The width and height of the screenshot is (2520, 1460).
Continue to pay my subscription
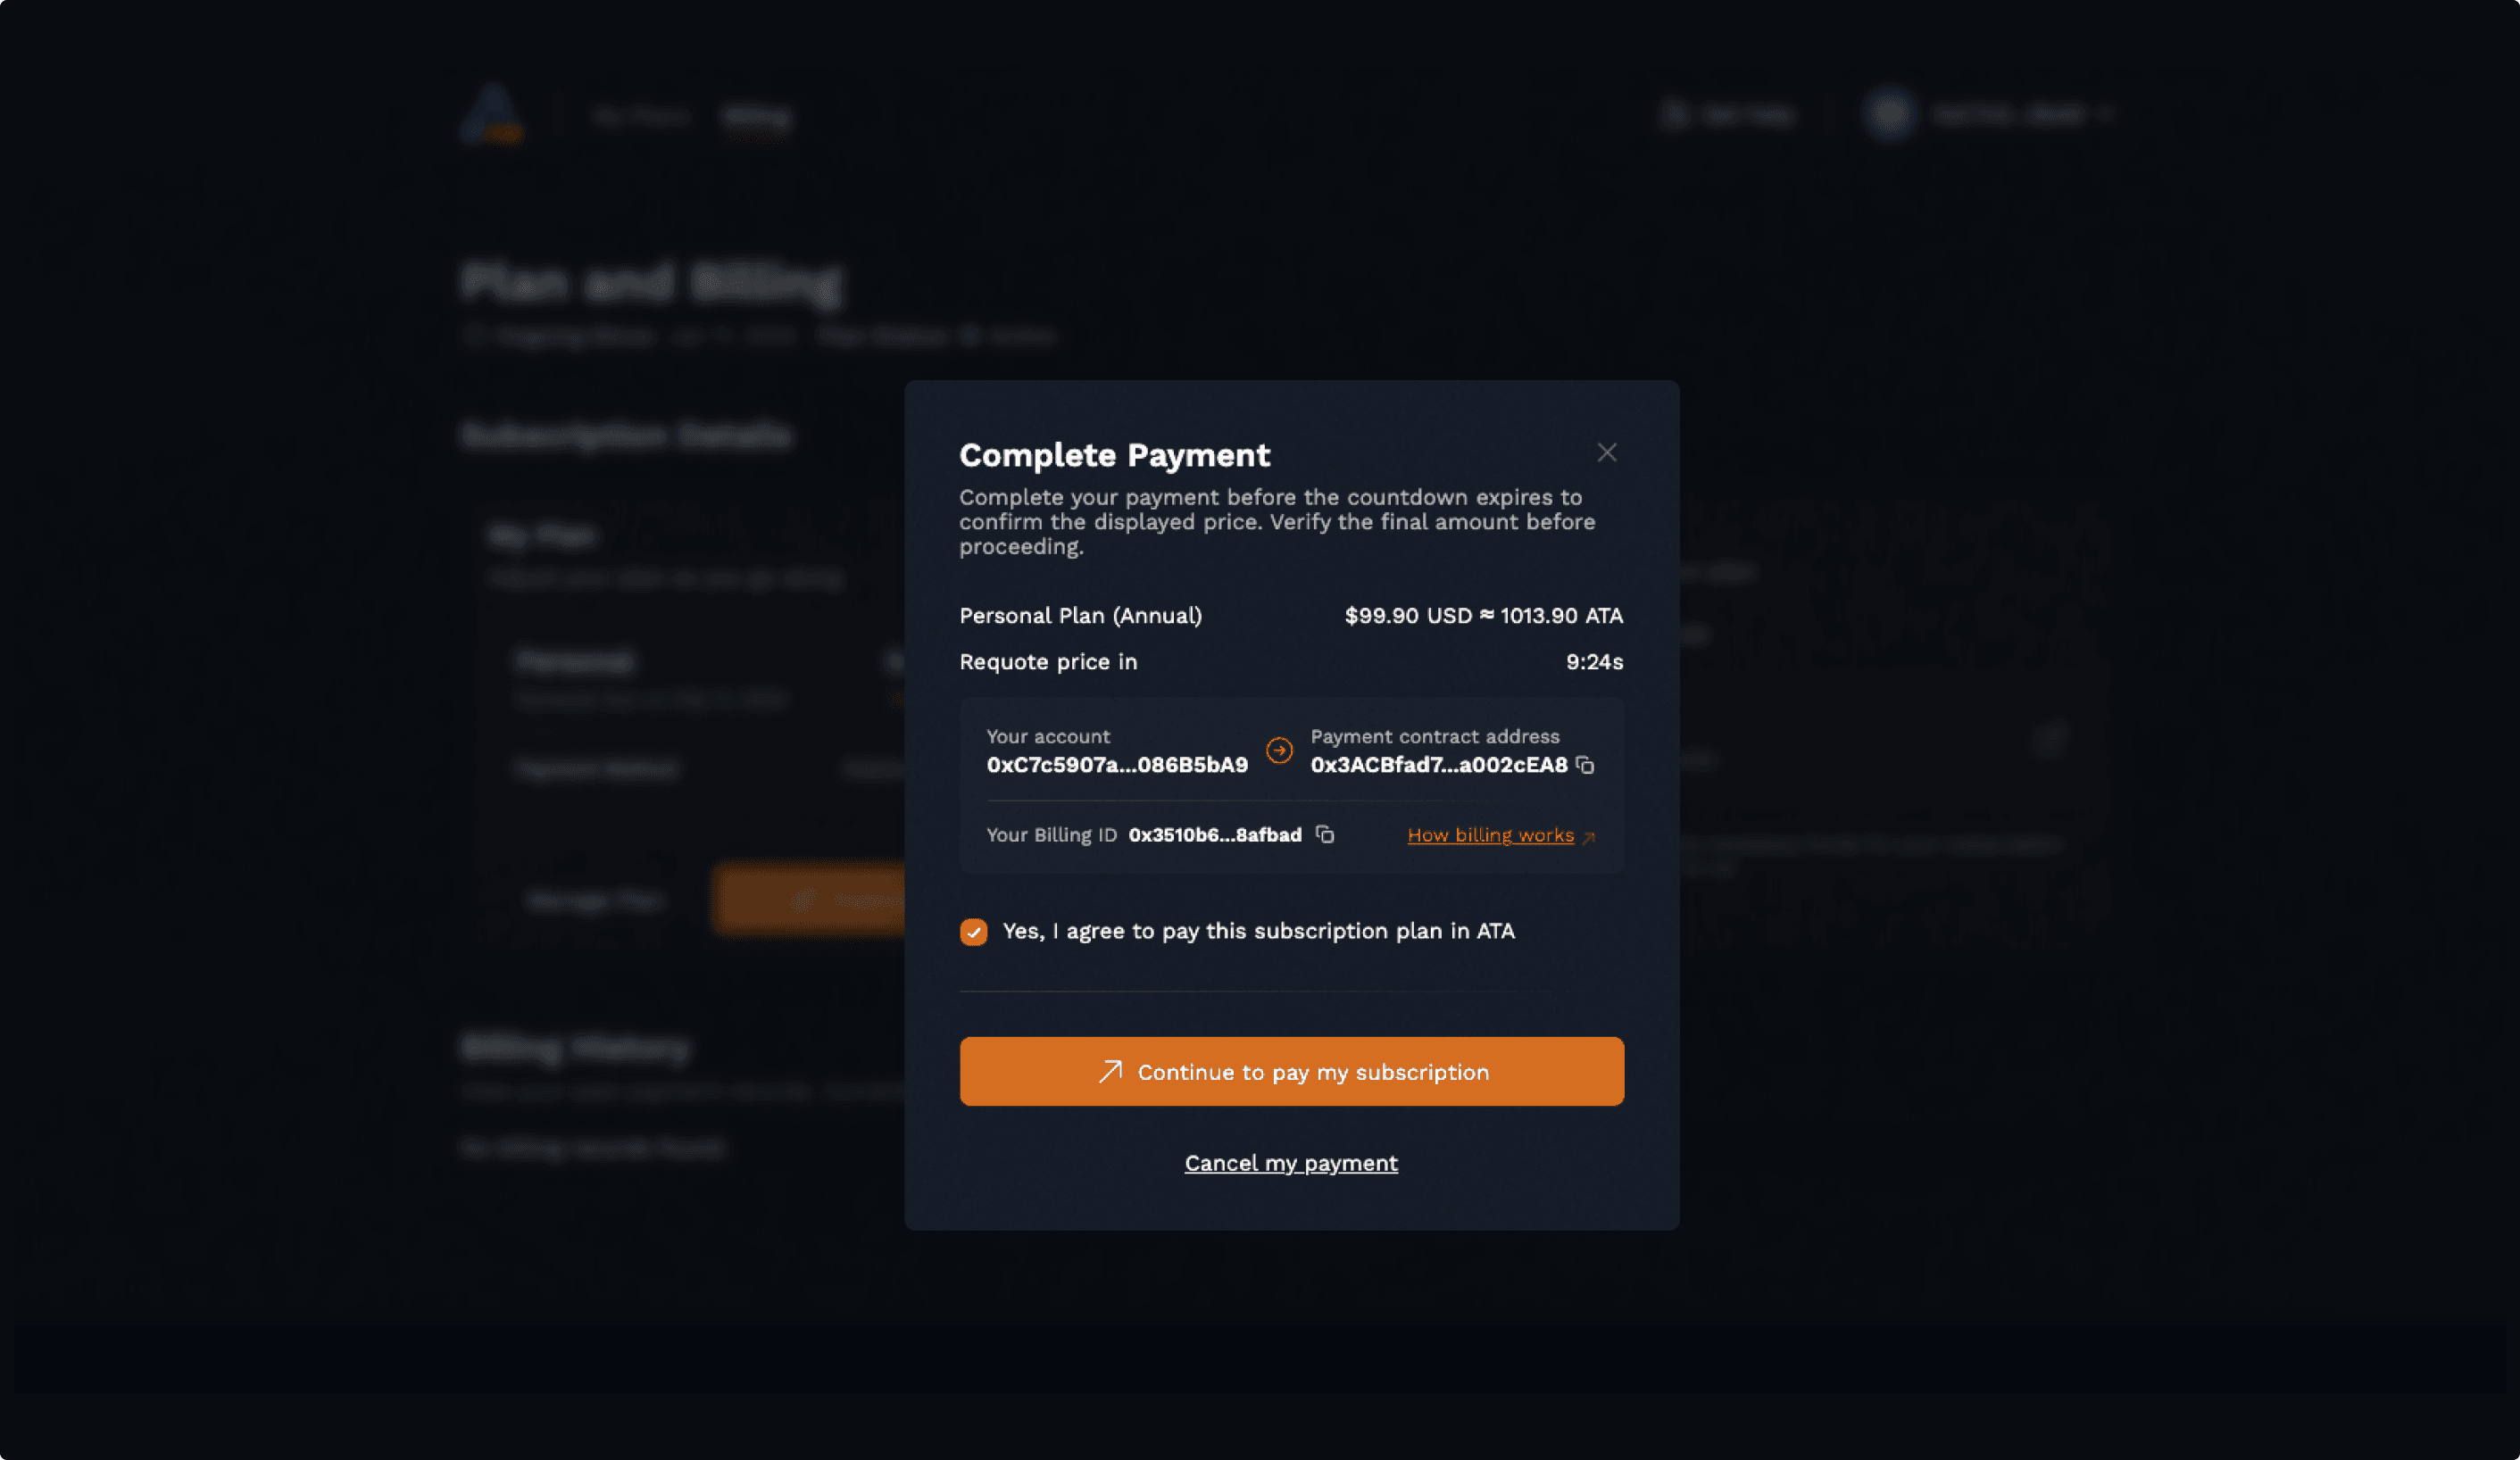tap(1290, 1071)
